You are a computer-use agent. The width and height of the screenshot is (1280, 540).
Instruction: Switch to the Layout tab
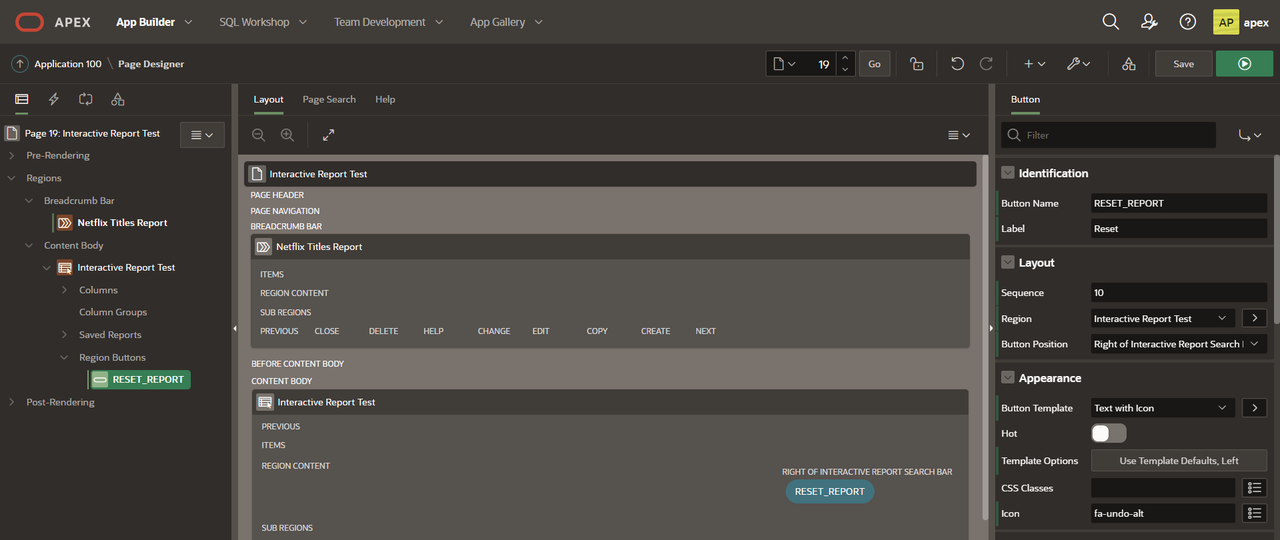pos(268,99)
